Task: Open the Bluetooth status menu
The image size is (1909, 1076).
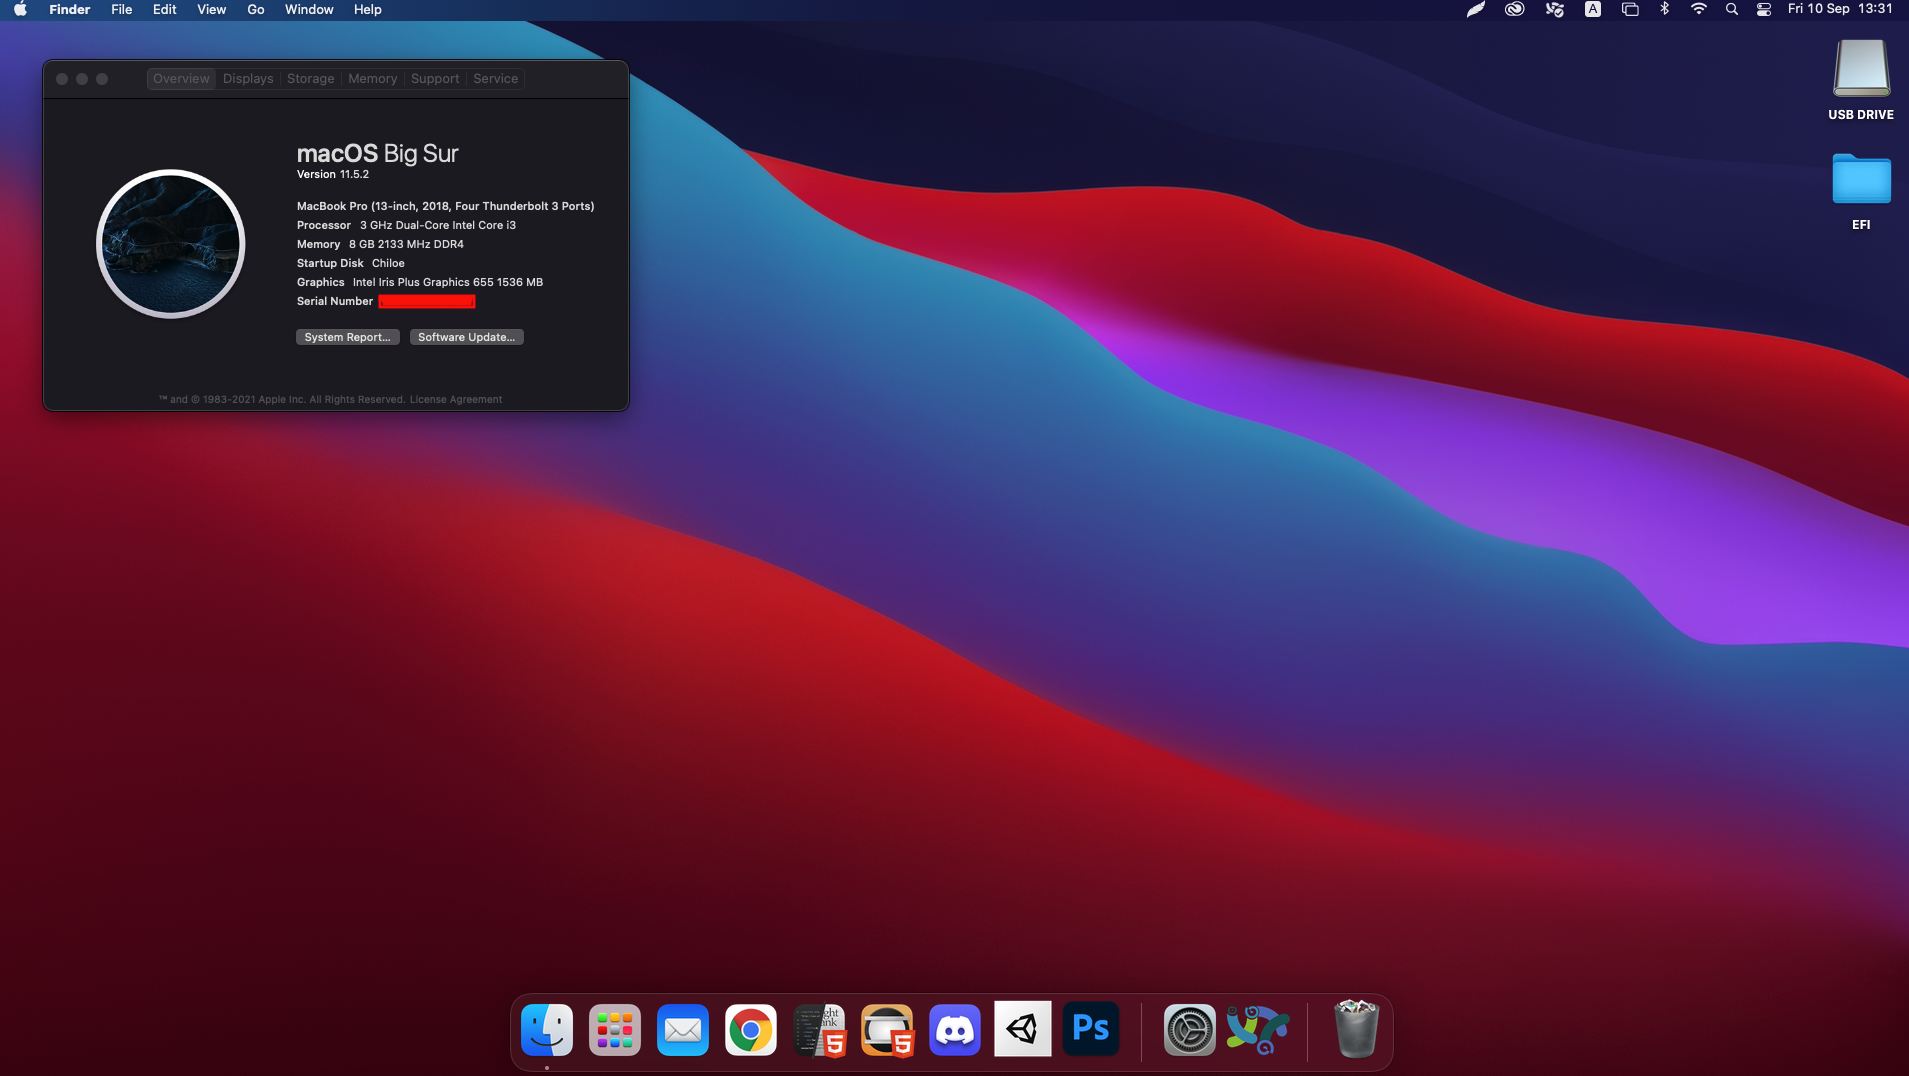Action: coord(1665,9)
